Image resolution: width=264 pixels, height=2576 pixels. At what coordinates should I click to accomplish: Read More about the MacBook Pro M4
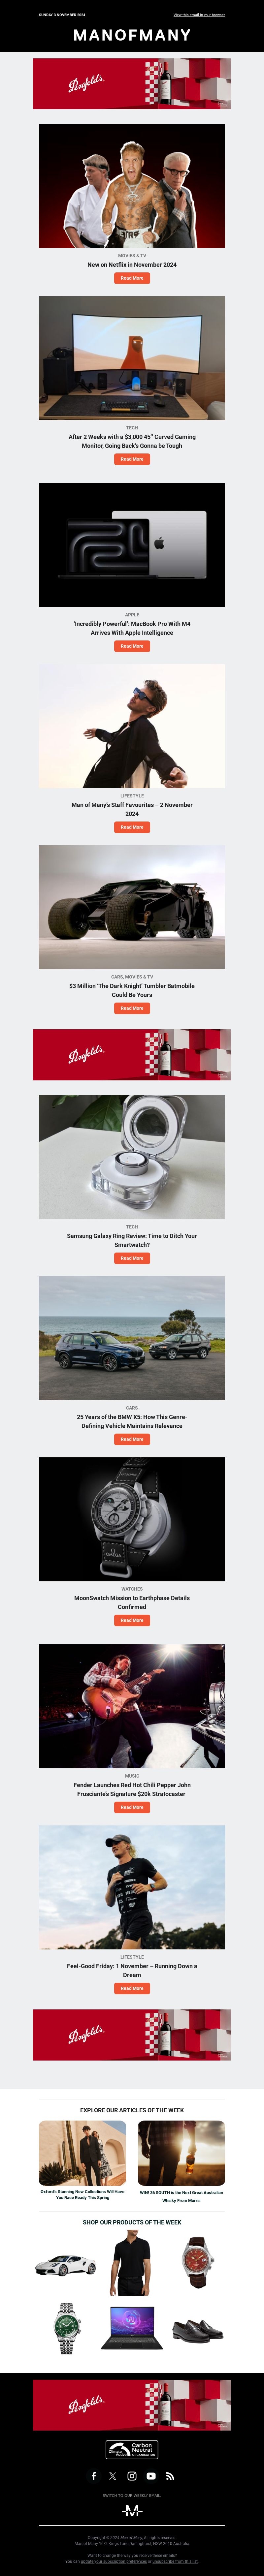pyautogui.click(x=132, y=646)
